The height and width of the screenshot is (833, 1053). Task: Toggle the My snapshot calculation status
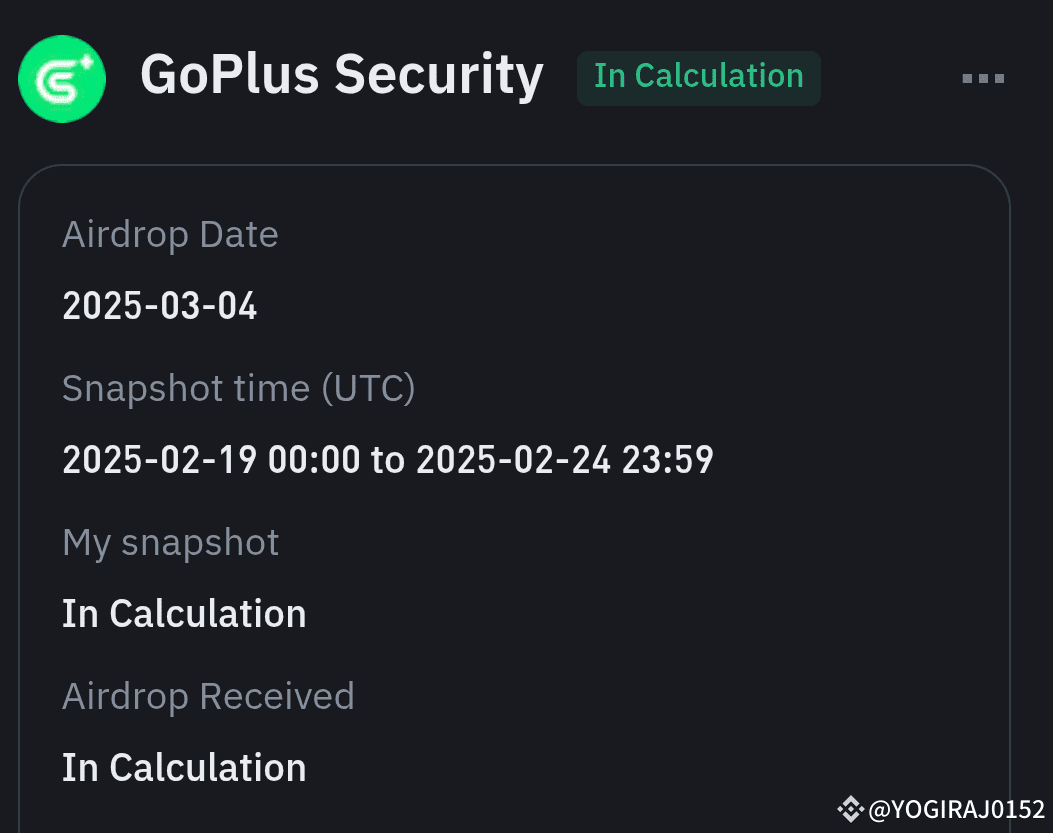click(184, 613)
